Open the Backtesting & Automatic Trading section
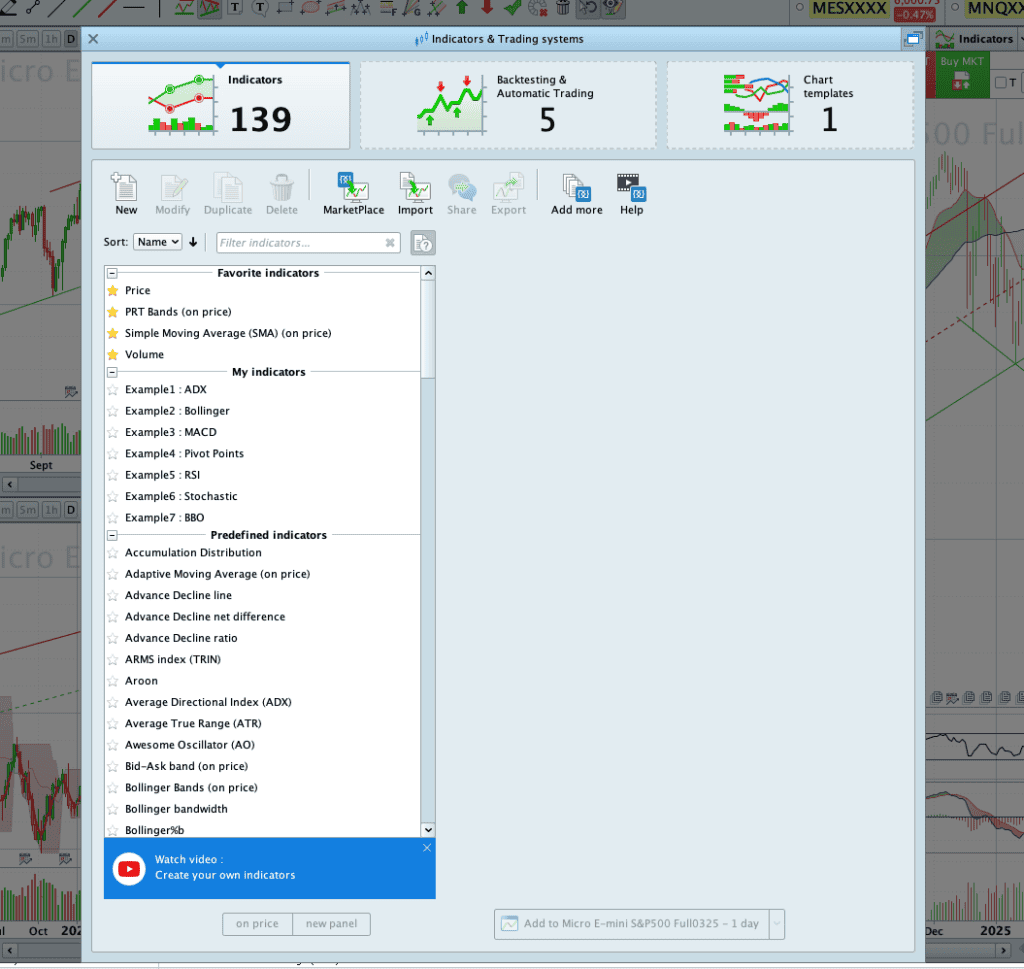1024x969 pixels. [x=507, y=104]
